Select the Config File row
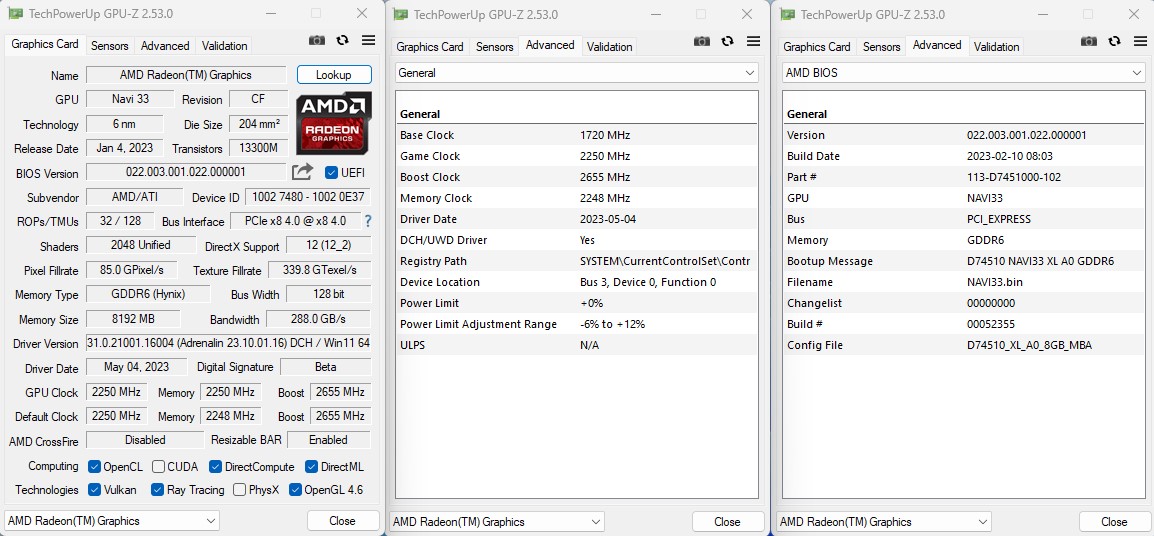This screenshot has width=1154, height=536. [x=963, y=345]
